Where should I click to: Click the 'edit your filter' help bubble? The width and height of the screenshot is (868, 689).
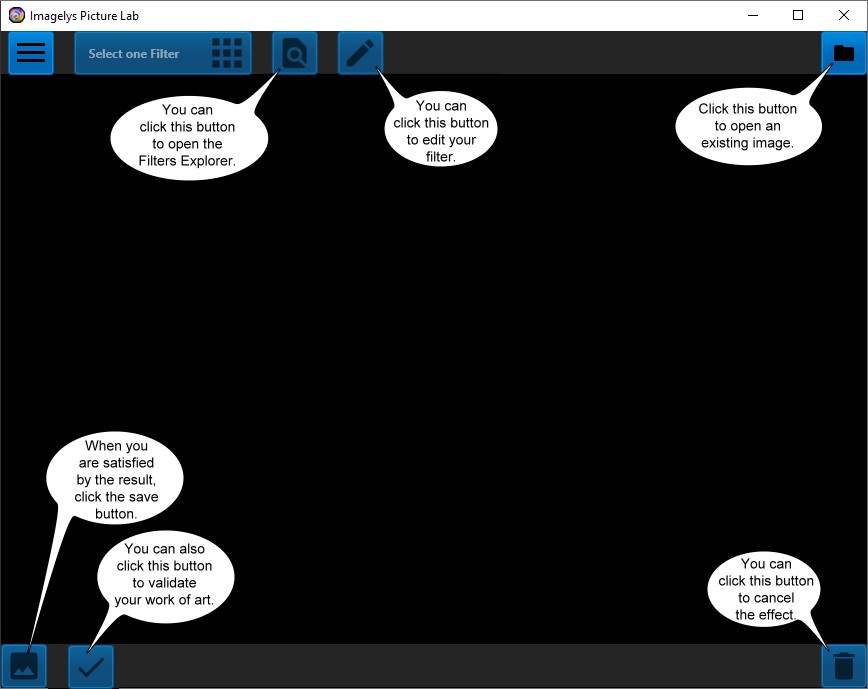coord(441,131)
